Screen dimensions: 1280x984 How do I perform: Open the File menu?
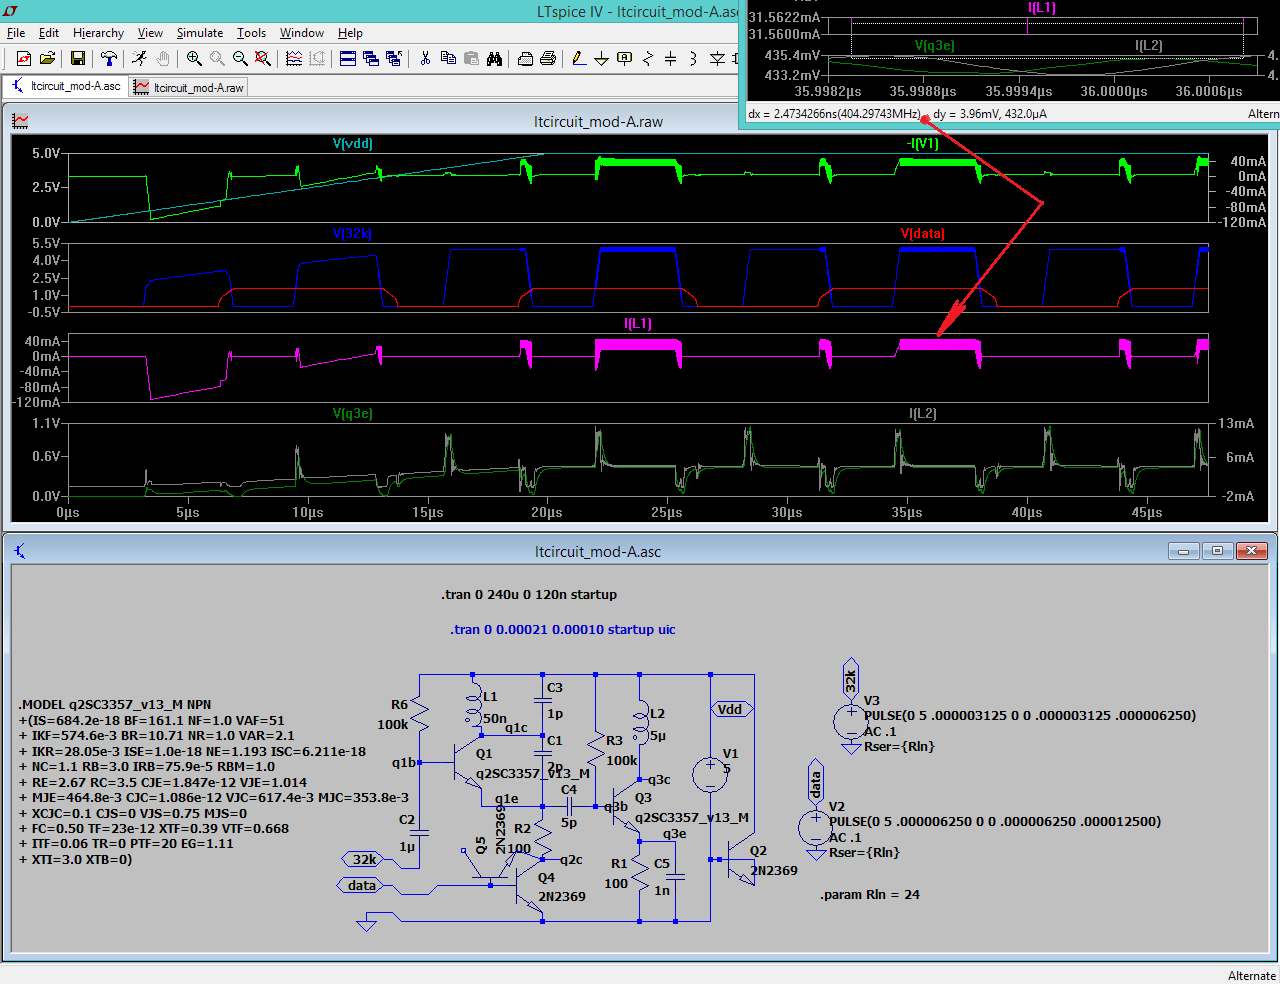coord(16,33)
